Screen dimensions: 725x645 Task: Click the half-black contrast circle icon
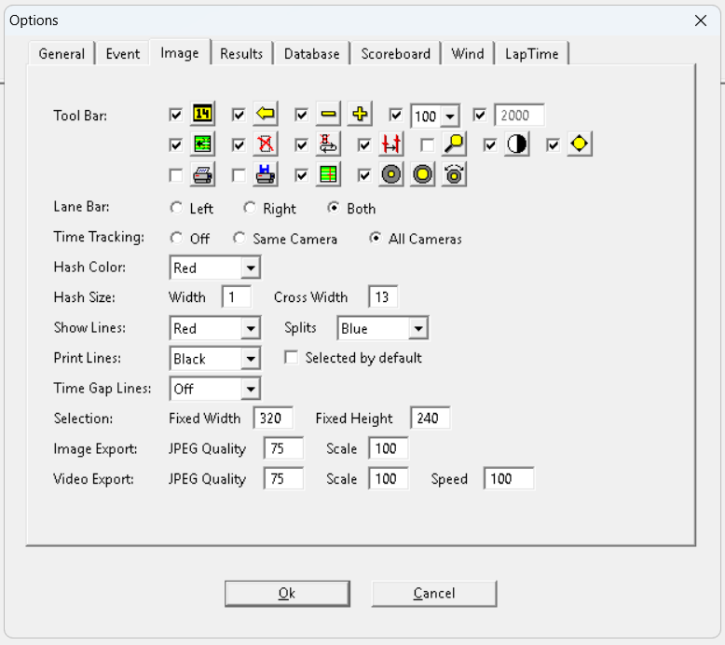coord(516,145)
